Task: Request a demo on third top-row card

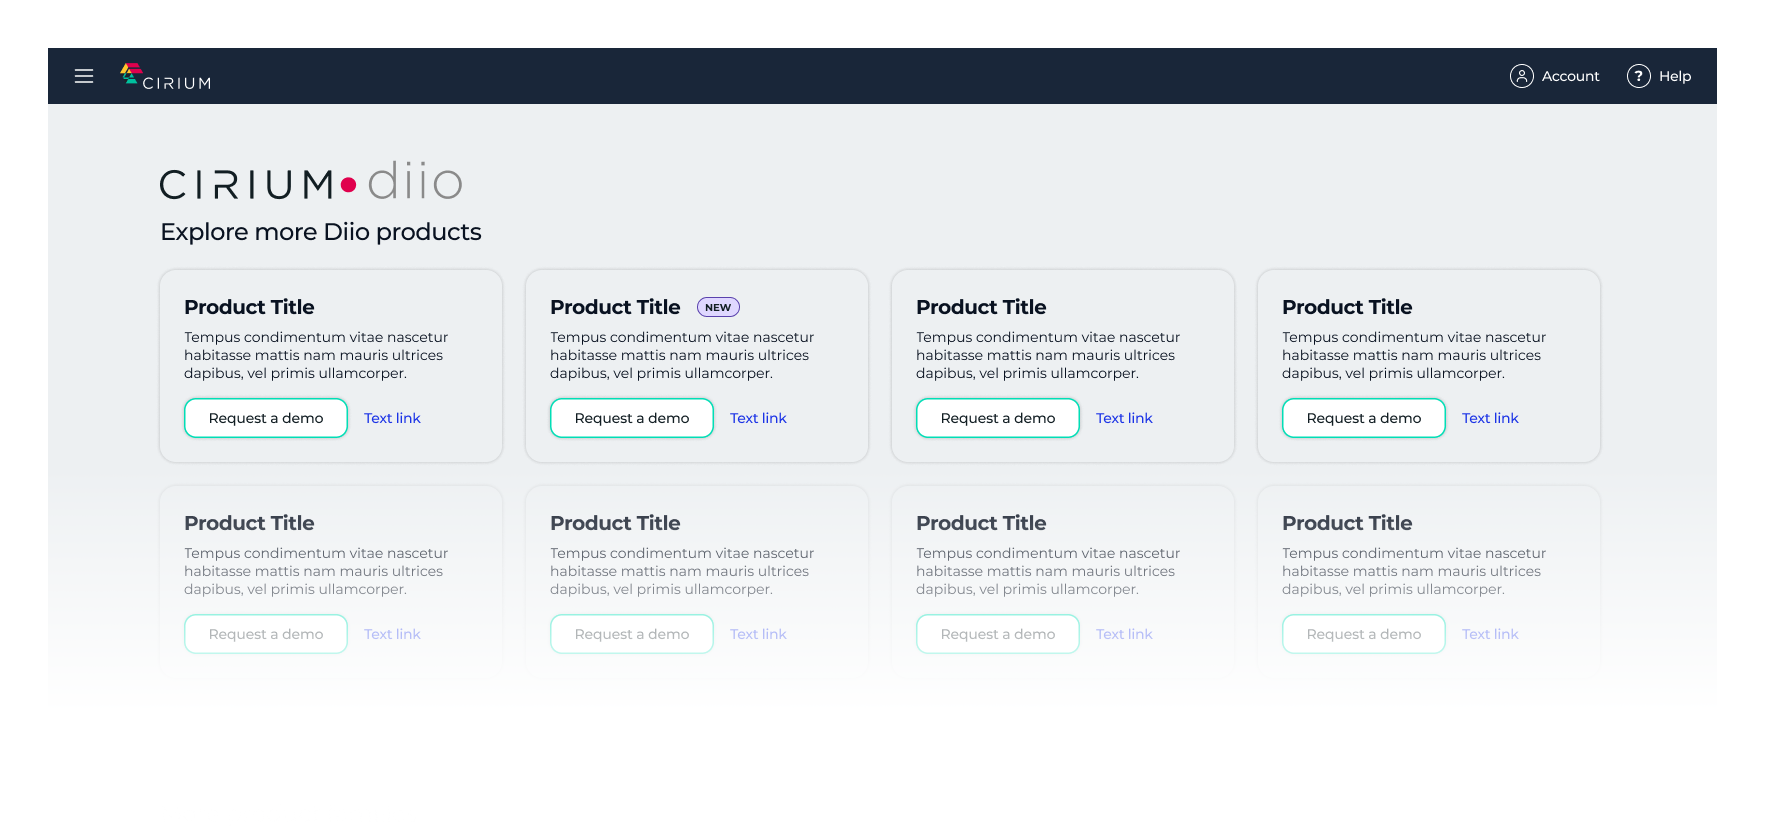Action: (x=998, y=418)
